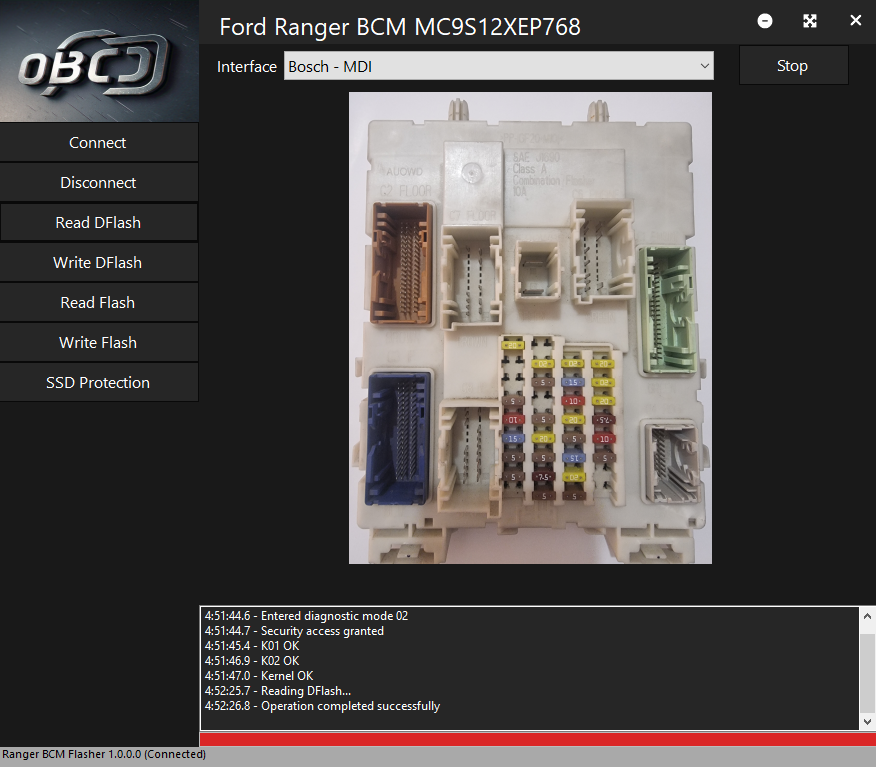Select 'Security access granted' log line
The image size is (876, 767).
294,631
